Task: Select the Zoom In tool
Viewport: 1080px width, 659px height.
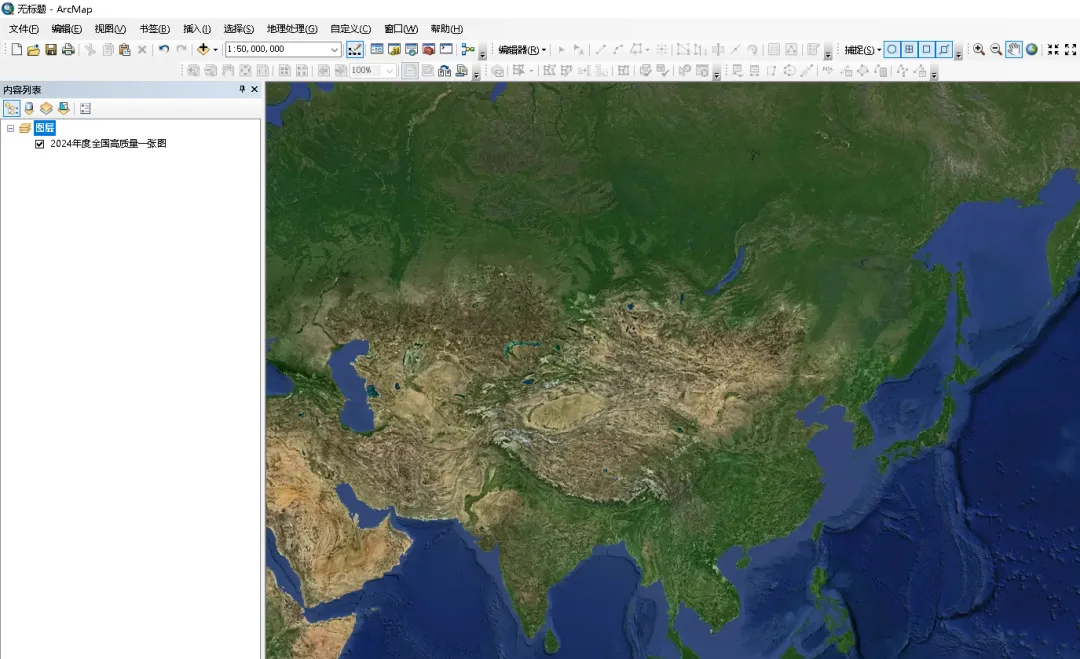Action: coord(979,50)
